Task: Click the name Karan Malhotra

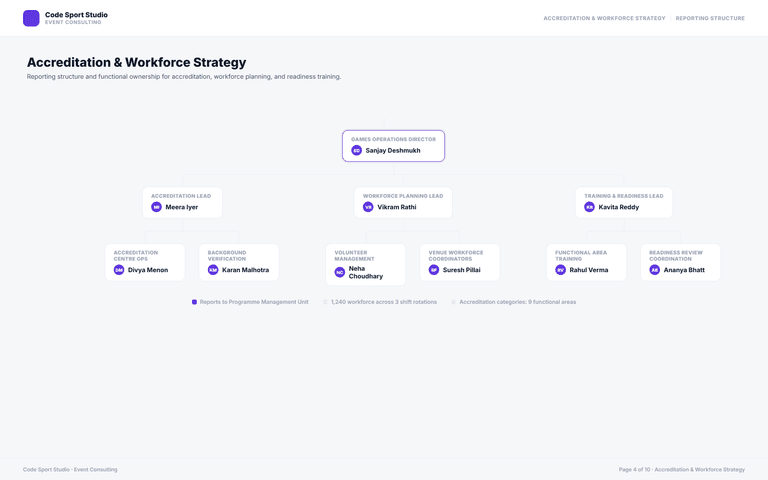Action: click(x=245, y=270)
